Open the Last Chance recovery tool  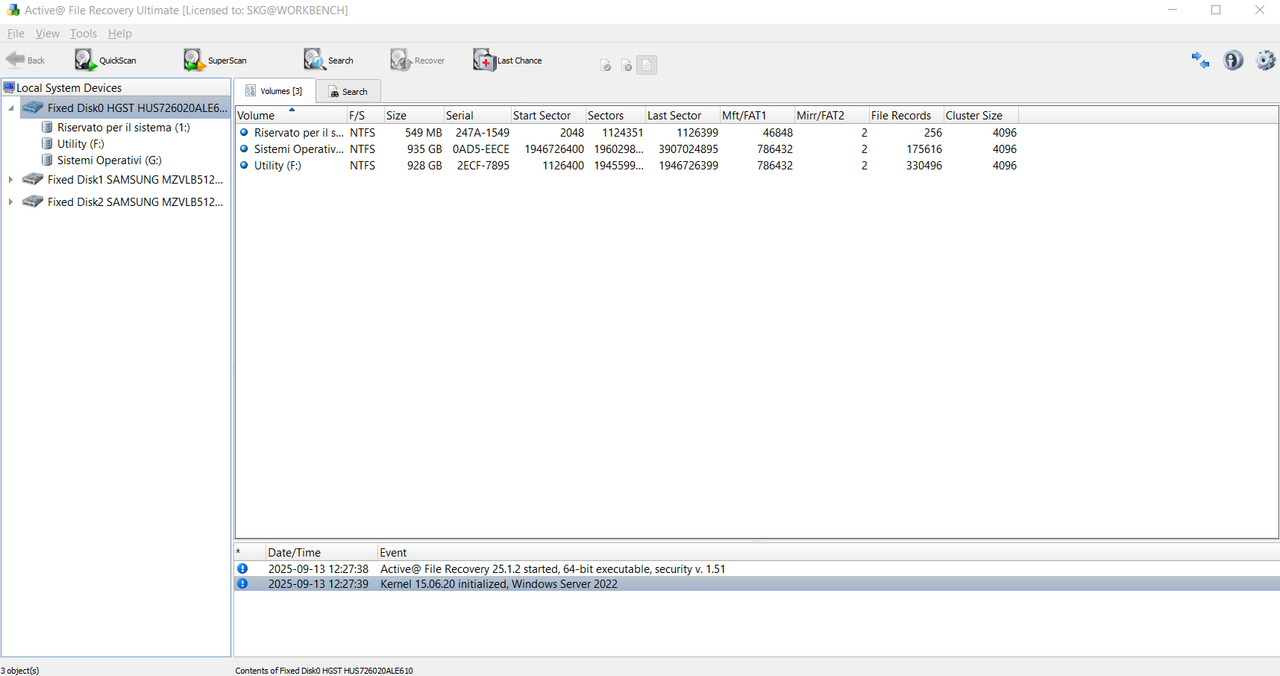(x=508, y=60)
